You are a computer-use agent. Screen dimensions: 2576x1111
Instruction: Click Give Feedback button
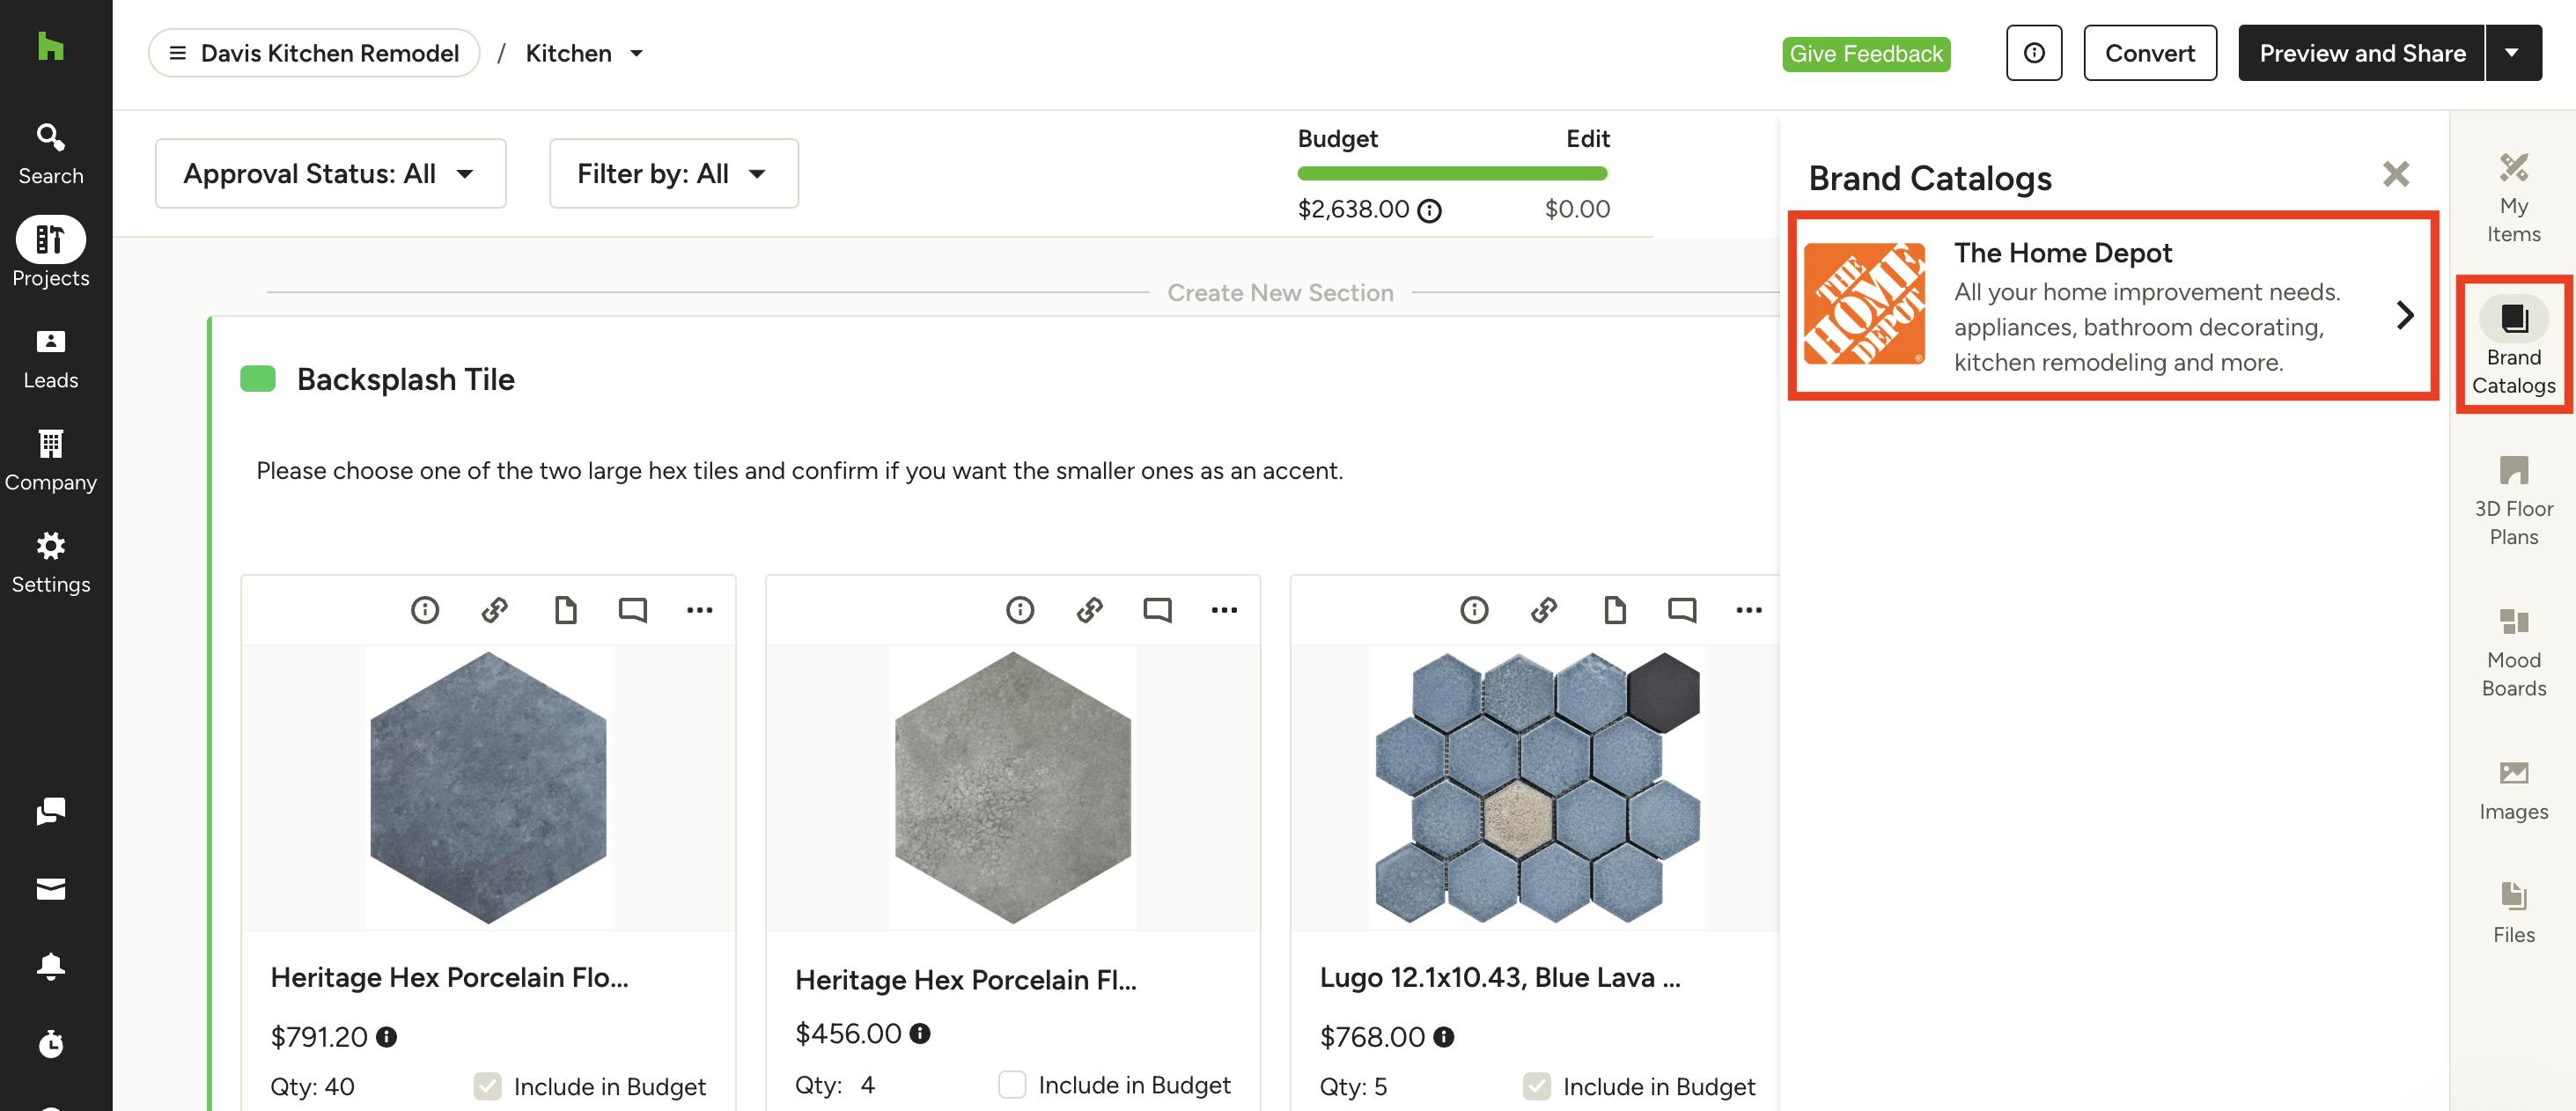1866,54
